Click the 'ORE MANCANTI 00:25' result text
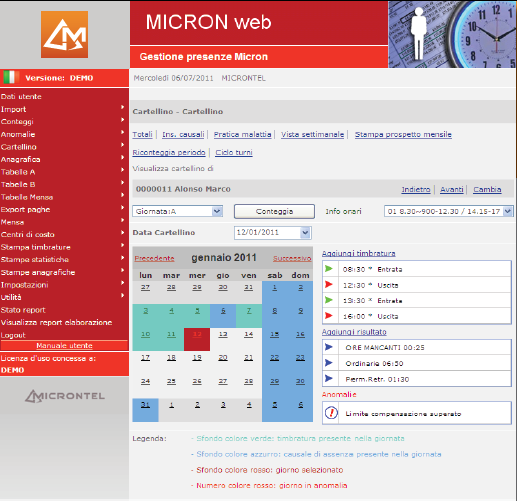Screen dimensions: 517x501 [385, 347]
